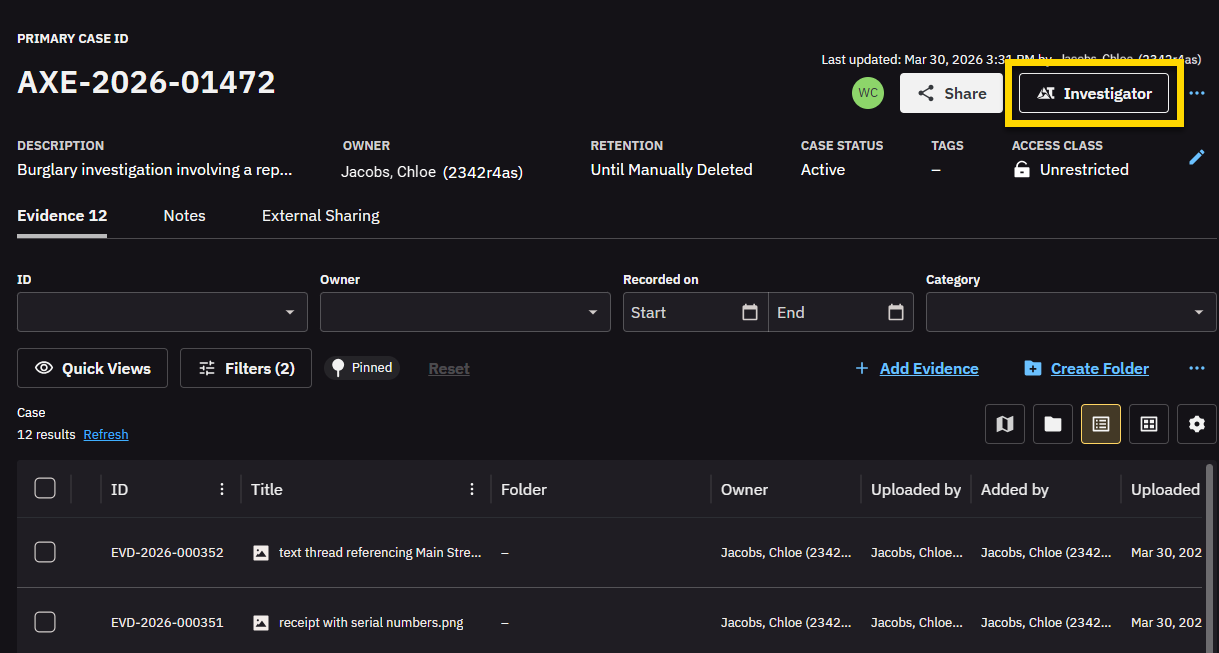Click the Share button

point(951,93)
